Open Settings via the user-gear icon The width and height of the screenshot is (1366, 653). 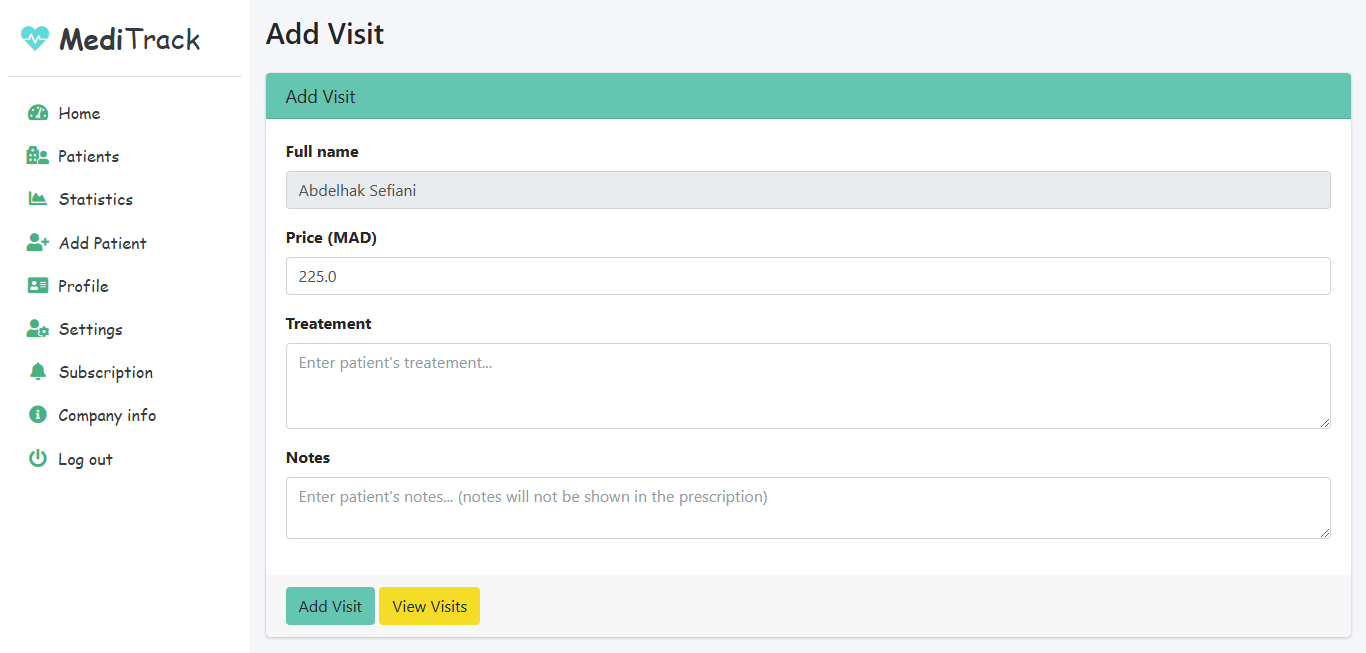pos(38,329)
